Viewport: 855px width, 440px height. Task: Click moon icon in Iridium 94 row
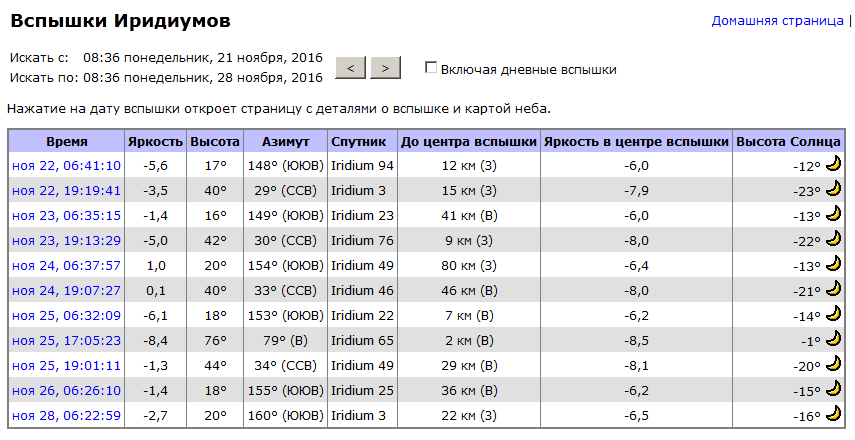[x=833, y=163]
